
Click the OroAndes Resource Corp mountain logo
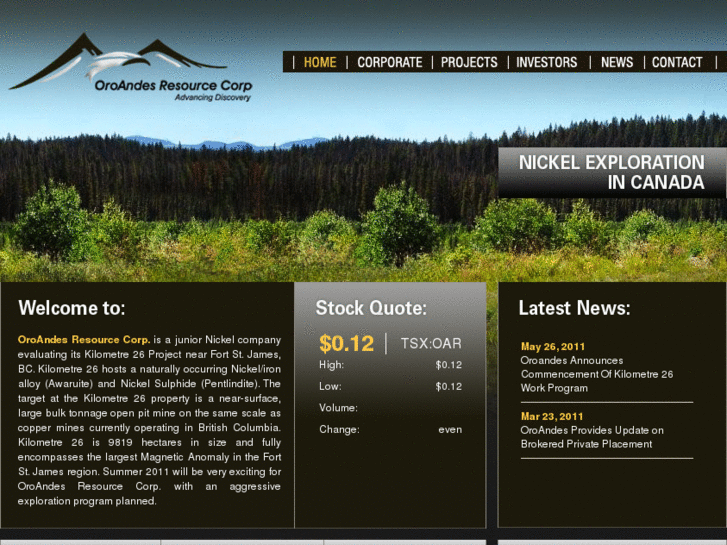130,67
